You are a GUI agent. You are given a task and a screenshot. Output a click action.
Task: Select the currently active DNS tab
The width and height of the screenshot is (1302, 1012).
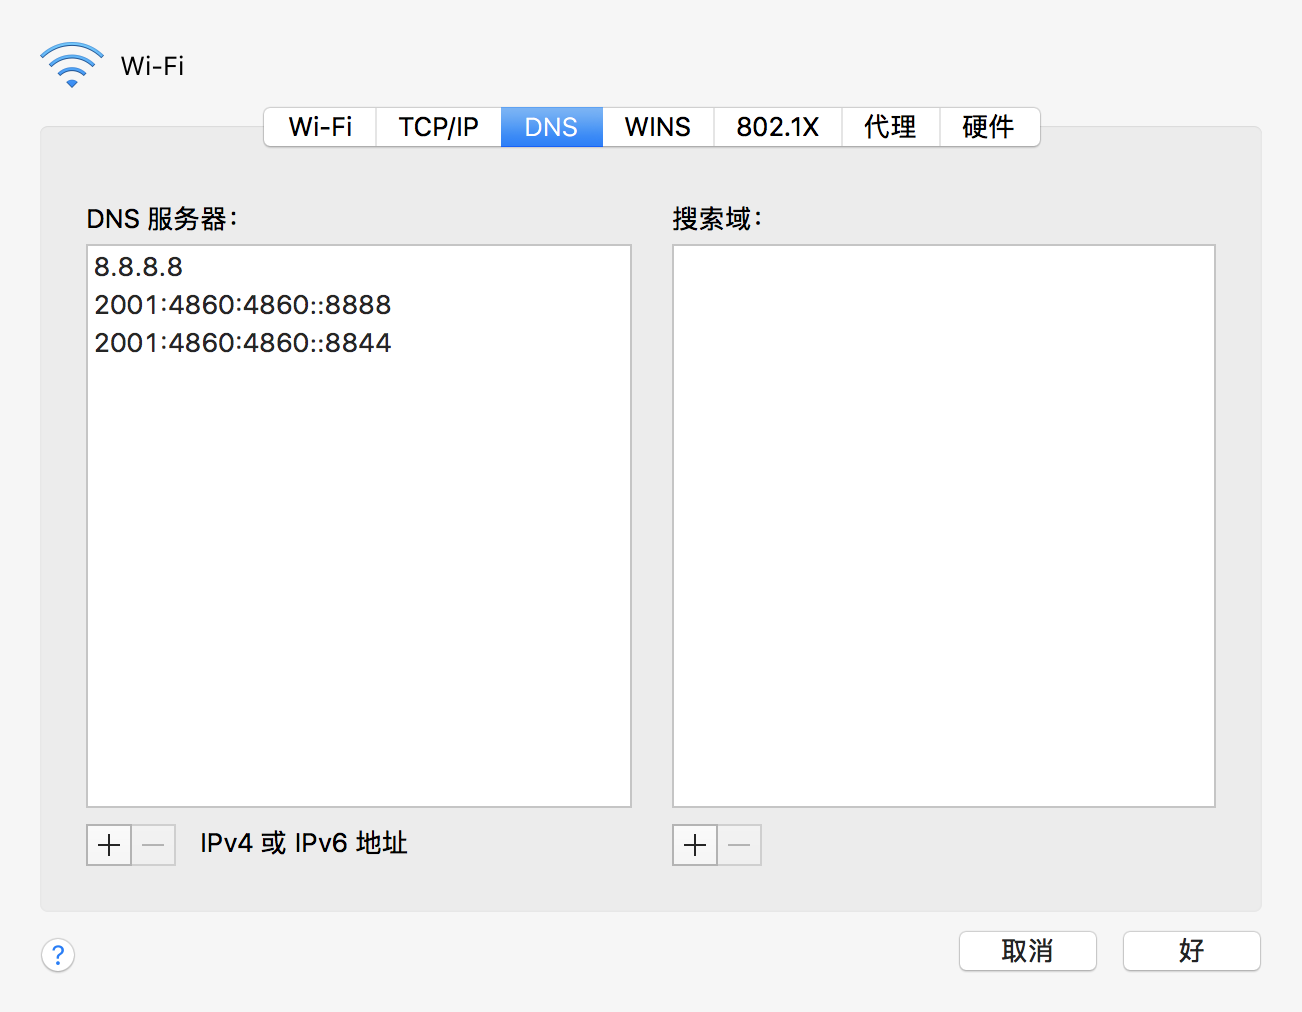click(x=551, y=127)
